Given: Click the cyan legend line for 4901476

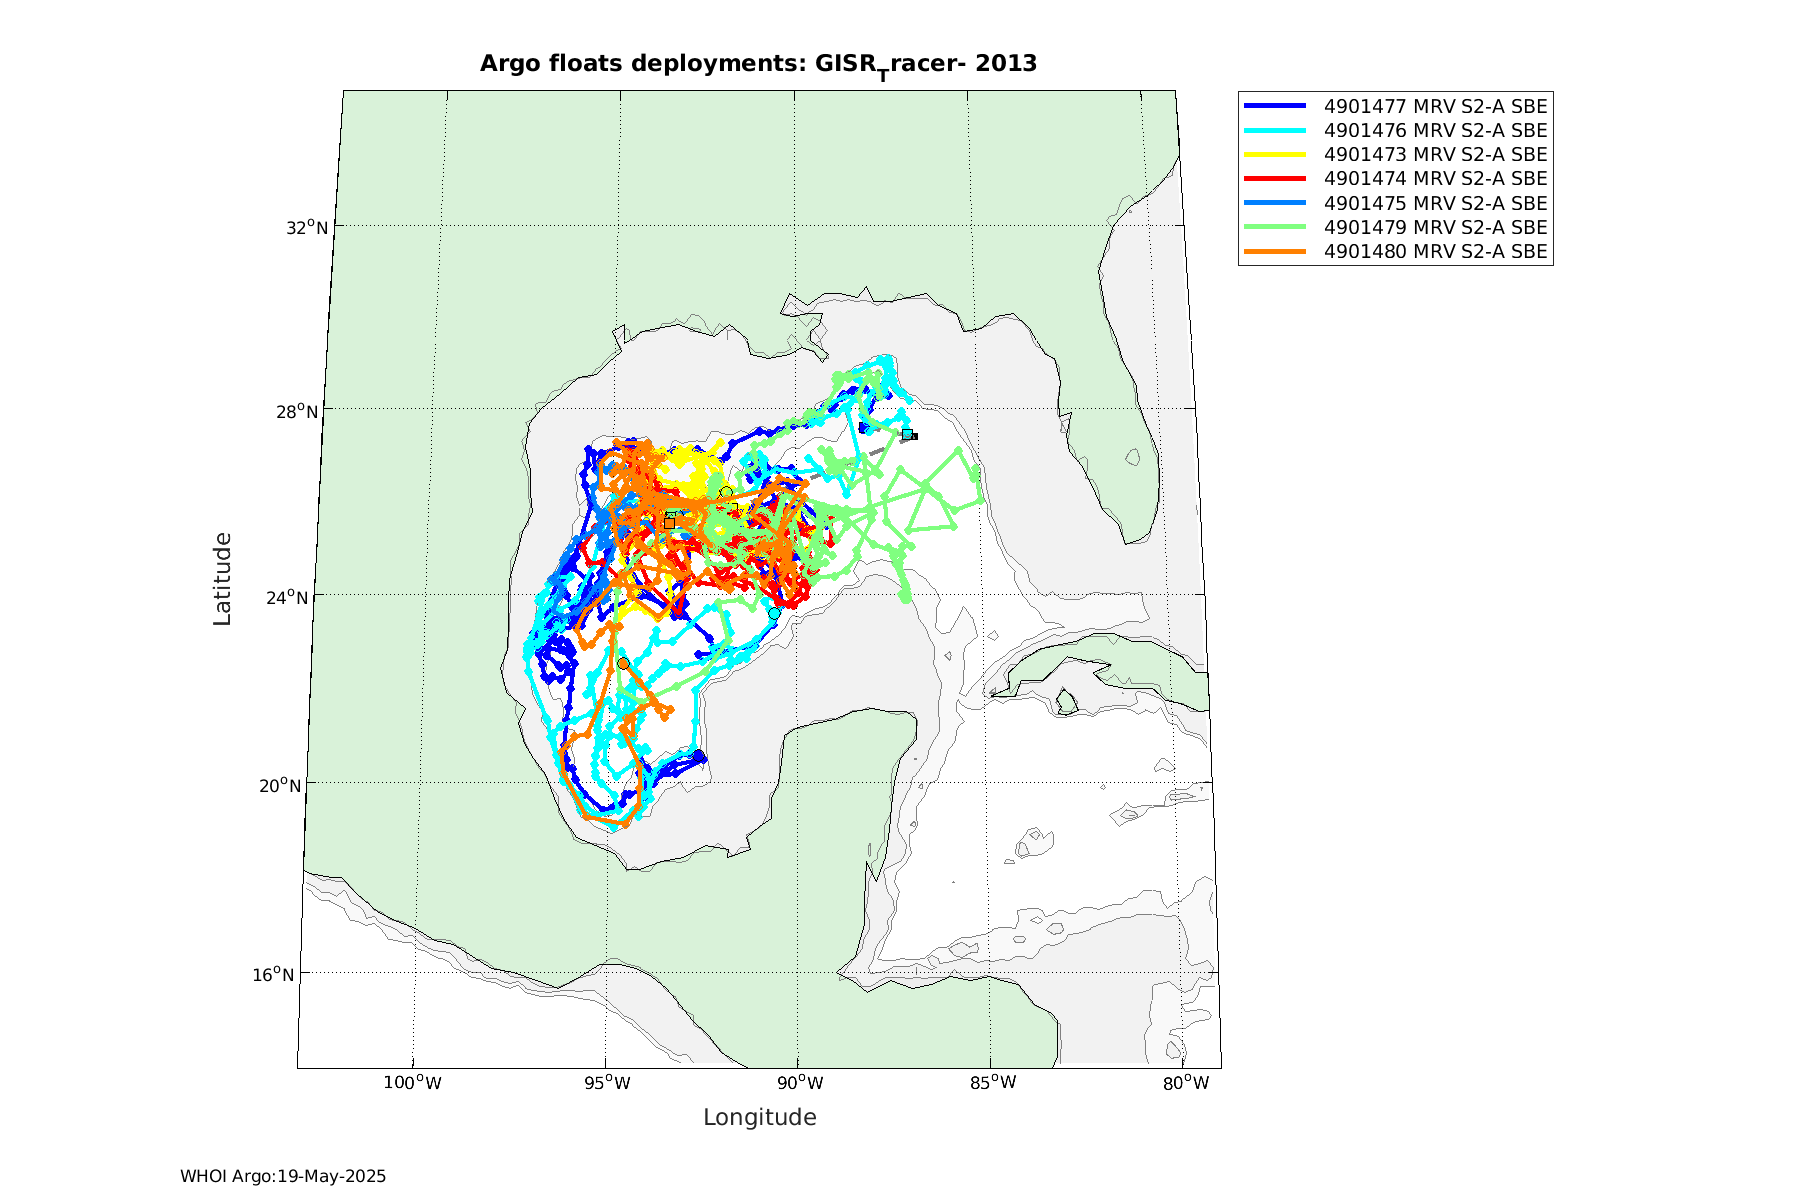Looking at the screenshot, I should tap(1275, 130).
